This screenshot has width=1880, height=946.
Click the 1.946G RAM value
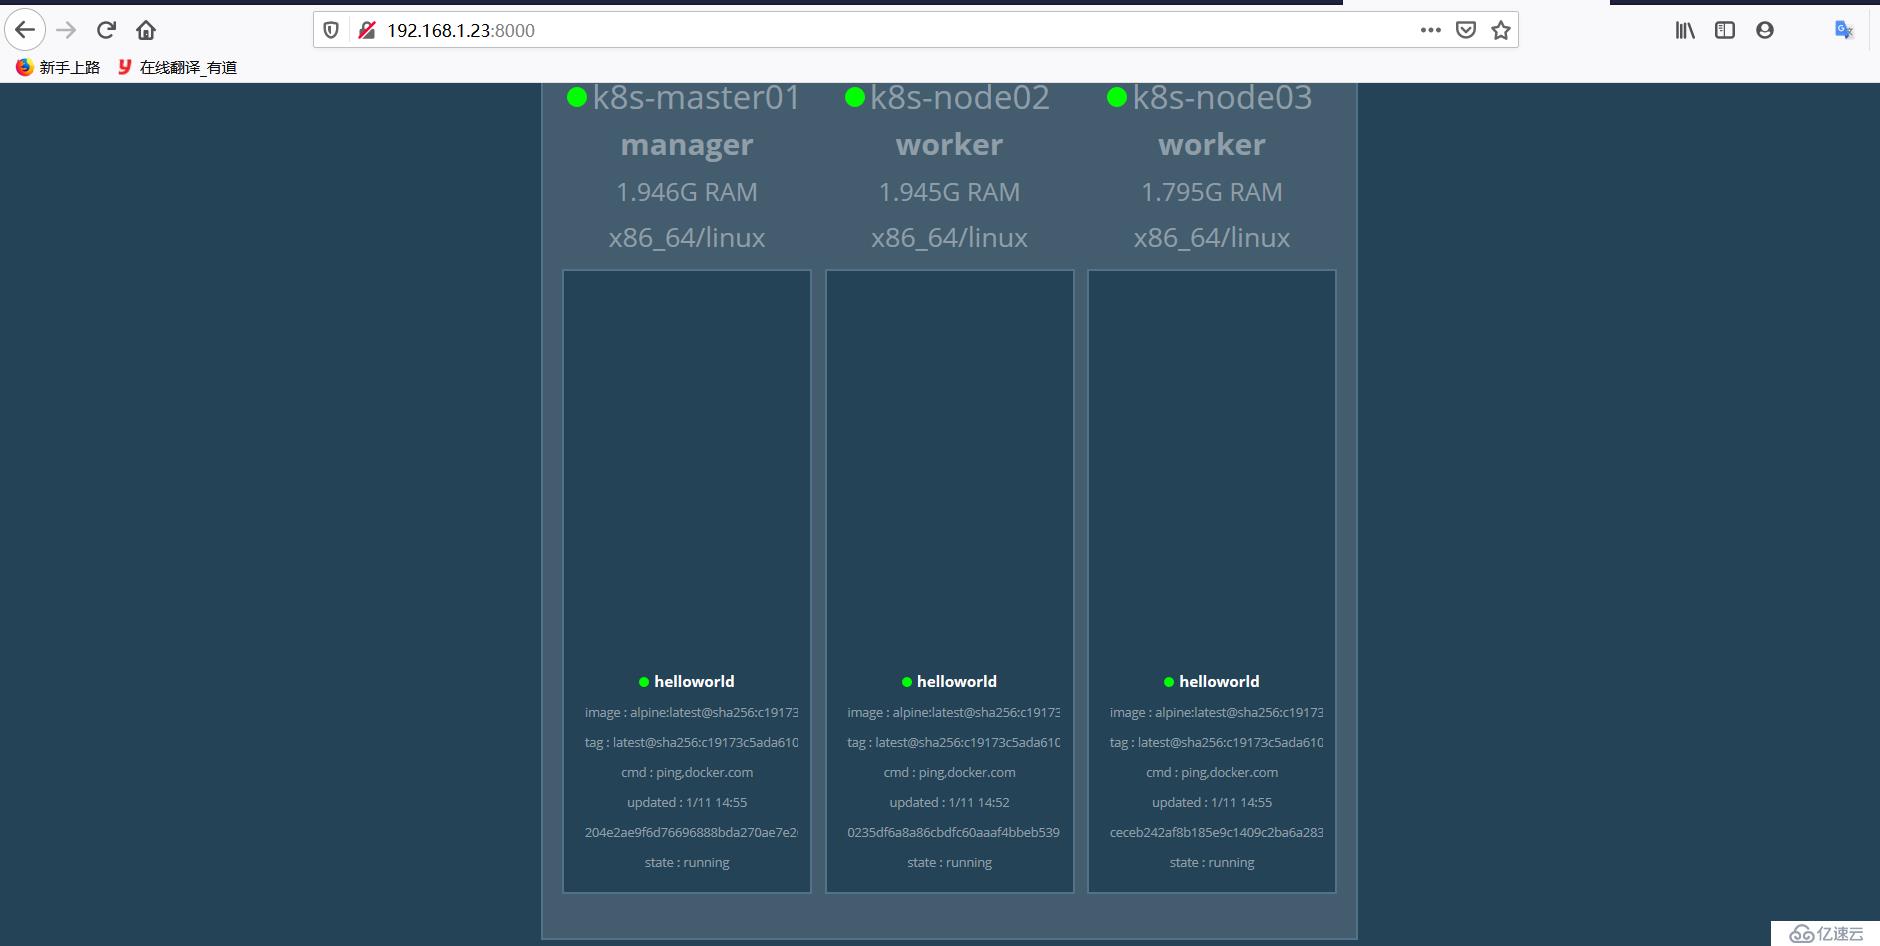click(x=687, y=192)
